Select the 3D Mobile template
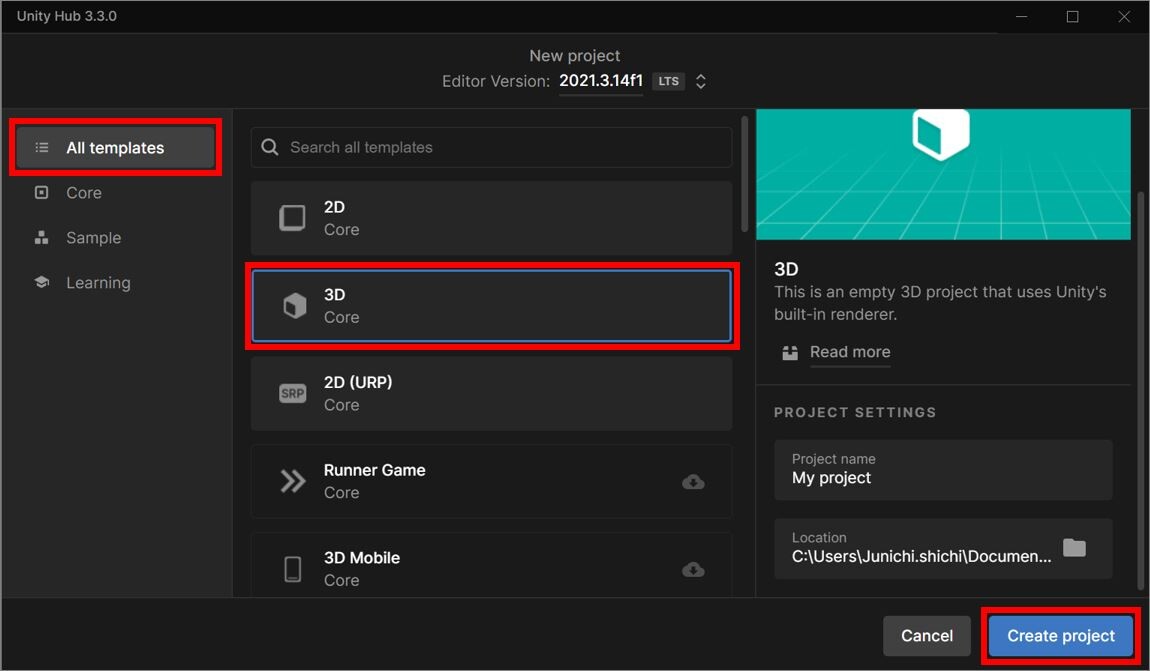The width and height of the screenshot is (1150, 671). 491,565
